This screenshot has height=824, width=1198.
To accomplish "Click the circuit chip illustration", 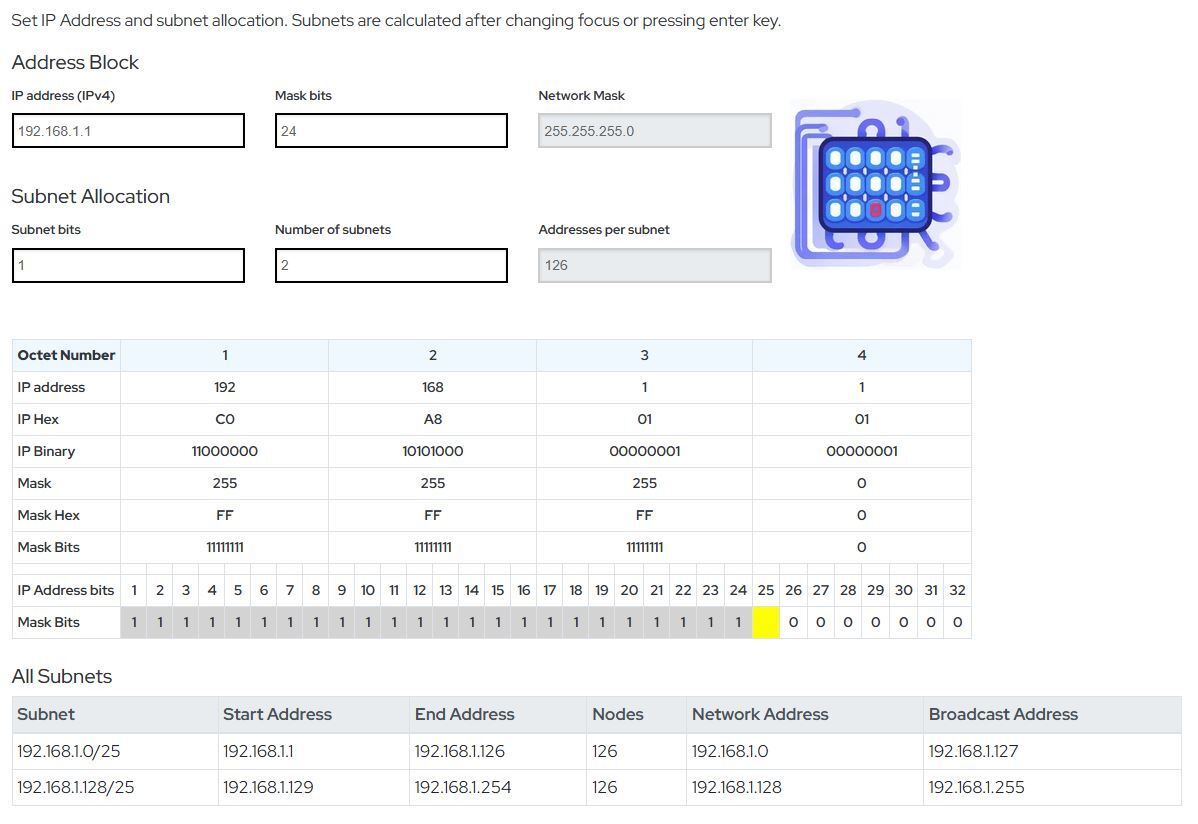I will pyautogui.click(x=876, y=183).
